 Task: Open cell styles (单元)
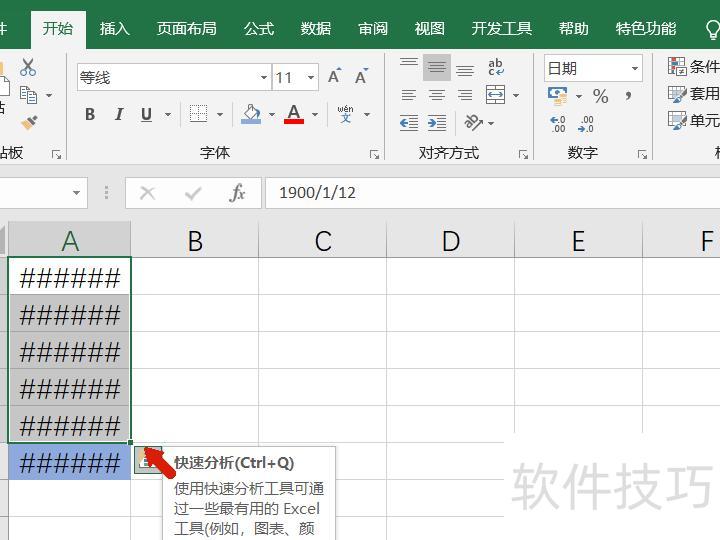tap(693, 120)
